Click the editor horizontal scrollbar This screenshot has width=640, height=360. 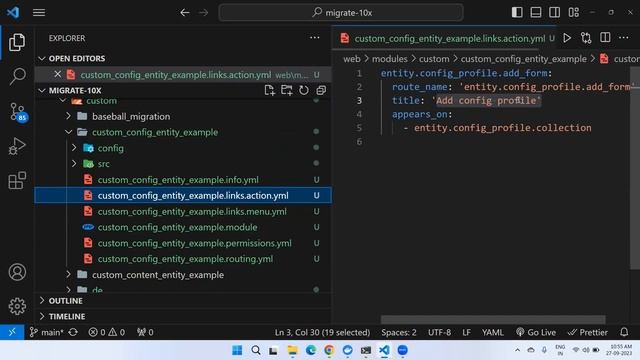(493, 319)
